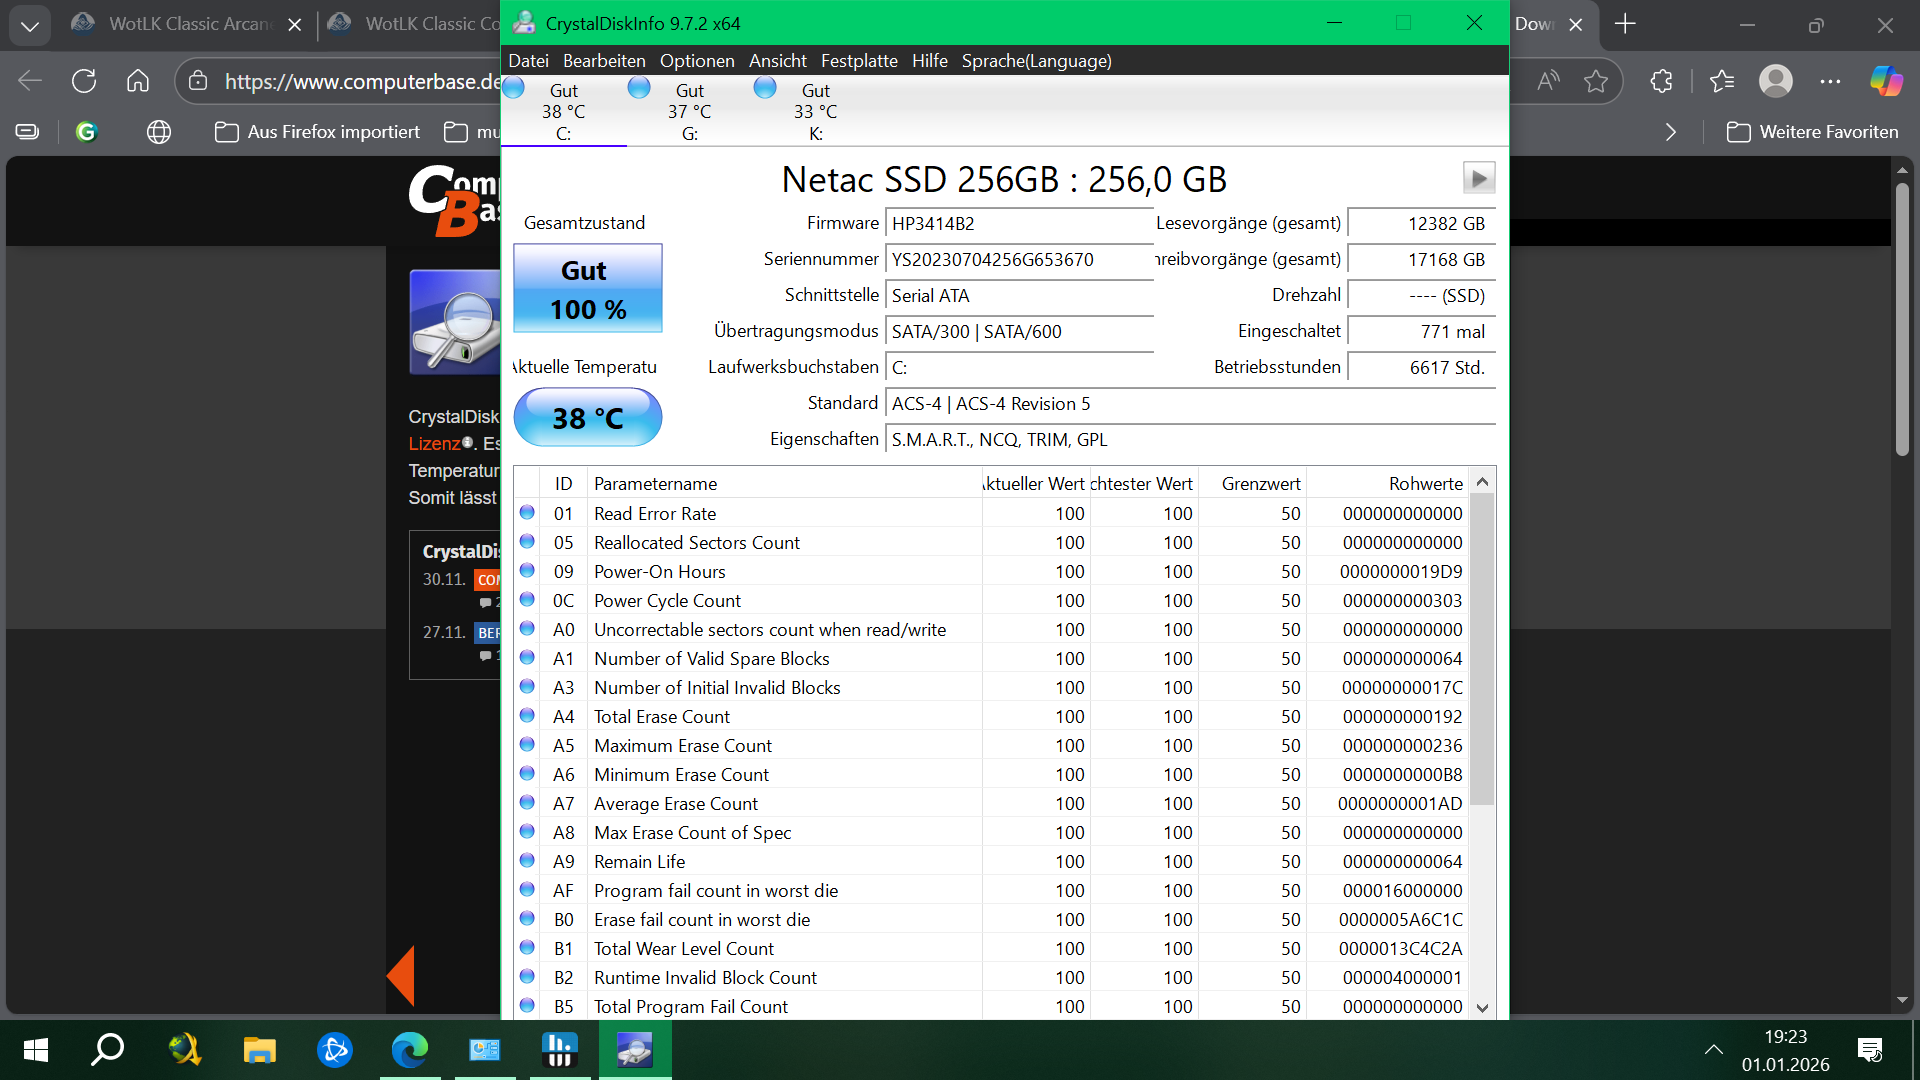1920x1080 pixels.
Task: Select the G: drive status icon
Action: (x=639, y=88)
